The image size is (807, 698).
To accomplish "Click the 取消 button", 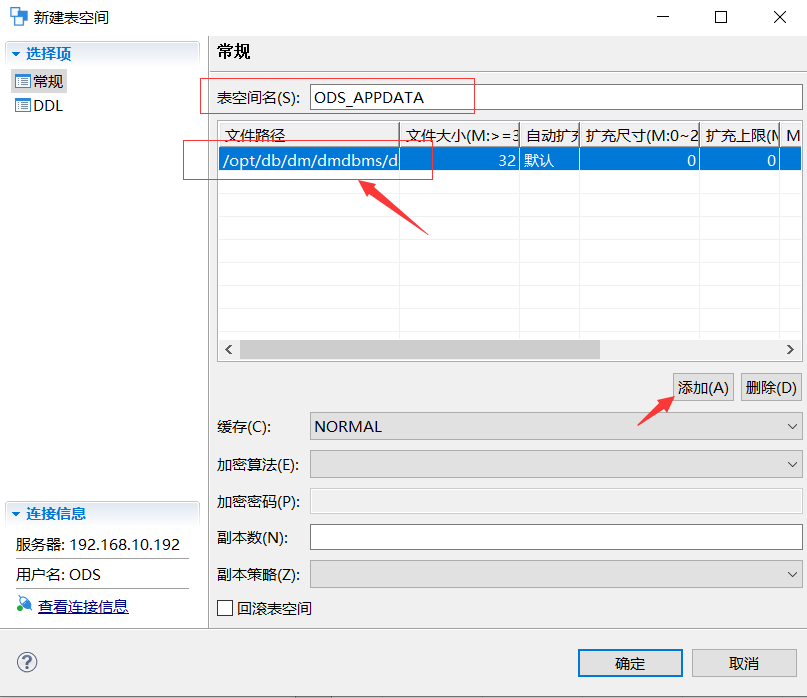I will (x=744, y=663).
